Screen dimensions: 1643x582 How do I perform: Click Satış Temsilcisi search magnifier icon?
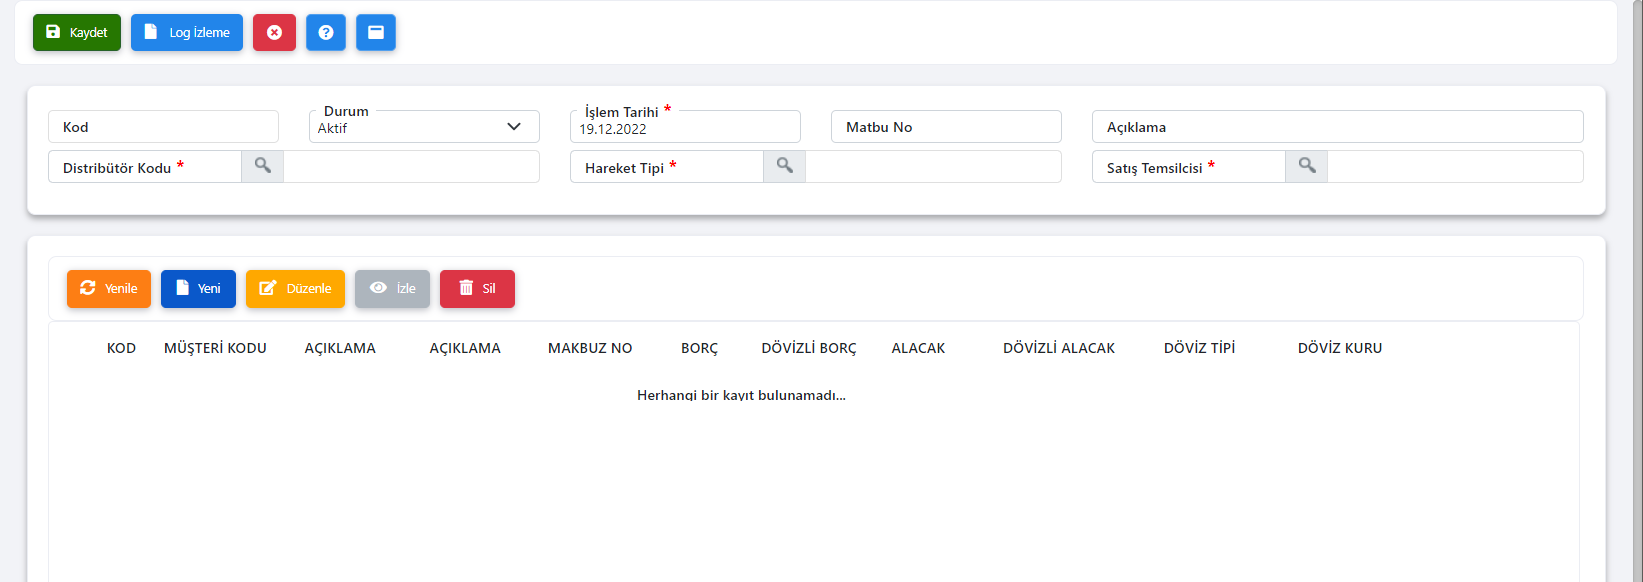pyautogui.click(x=1307, y=166)
